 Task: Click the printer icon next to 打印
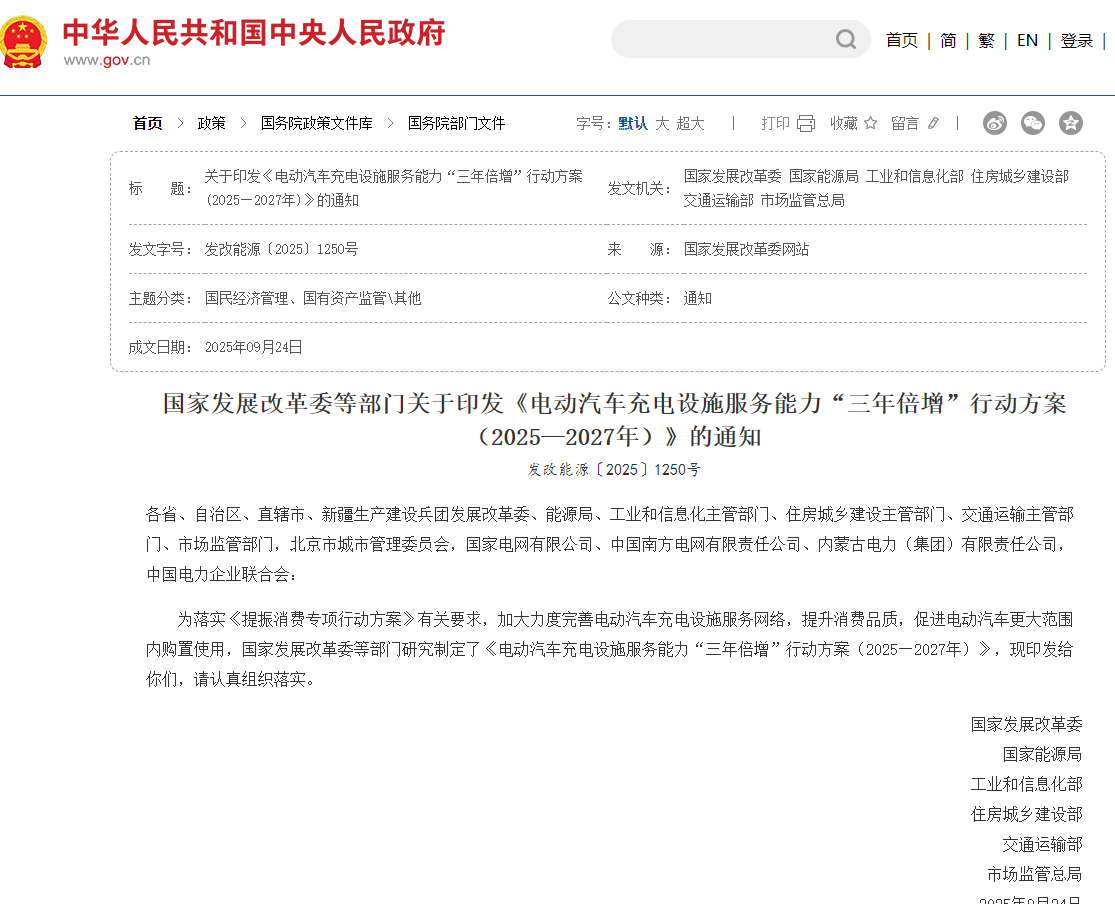pyautogui.click(x=806, y=124)
